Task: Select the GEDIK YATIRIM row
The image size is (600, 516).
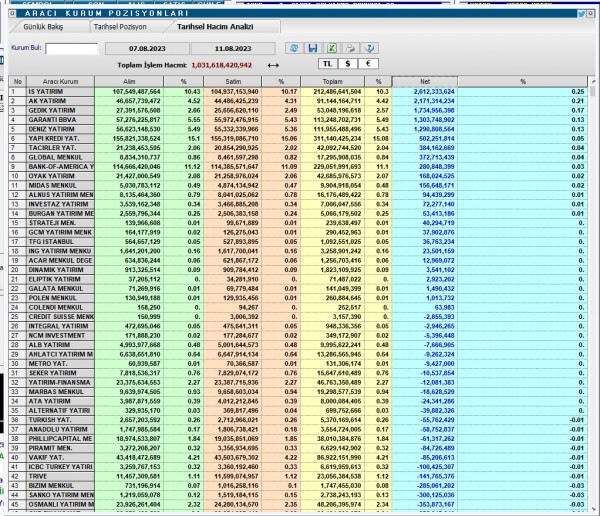Action: coord(298,110)
